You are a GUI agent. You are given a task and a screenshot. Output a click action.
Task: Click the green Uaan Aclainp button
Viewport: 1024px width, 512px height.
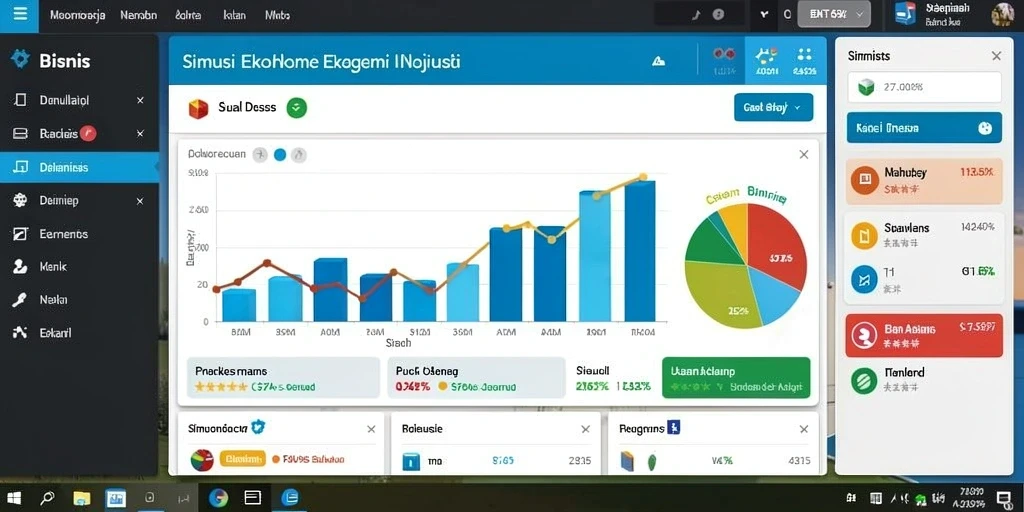click(x=736, y=377)
